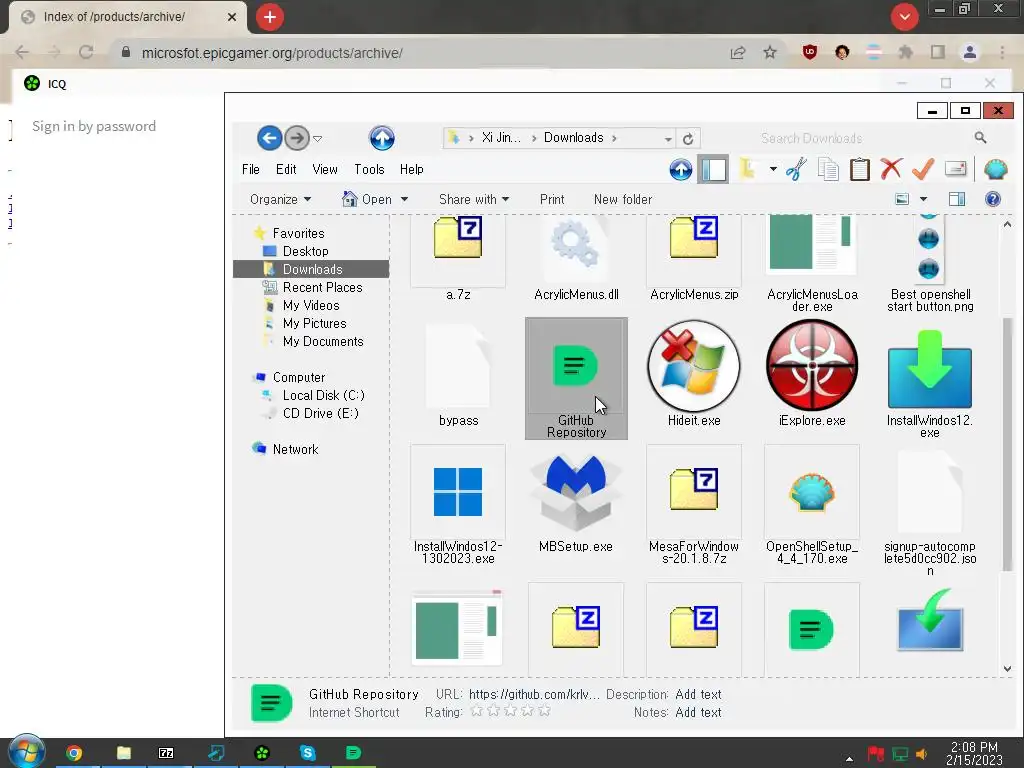This screenshot has width=1024, height=768.
Task: Click Downloads in the address breadcrumb
Action: point(573,138)
